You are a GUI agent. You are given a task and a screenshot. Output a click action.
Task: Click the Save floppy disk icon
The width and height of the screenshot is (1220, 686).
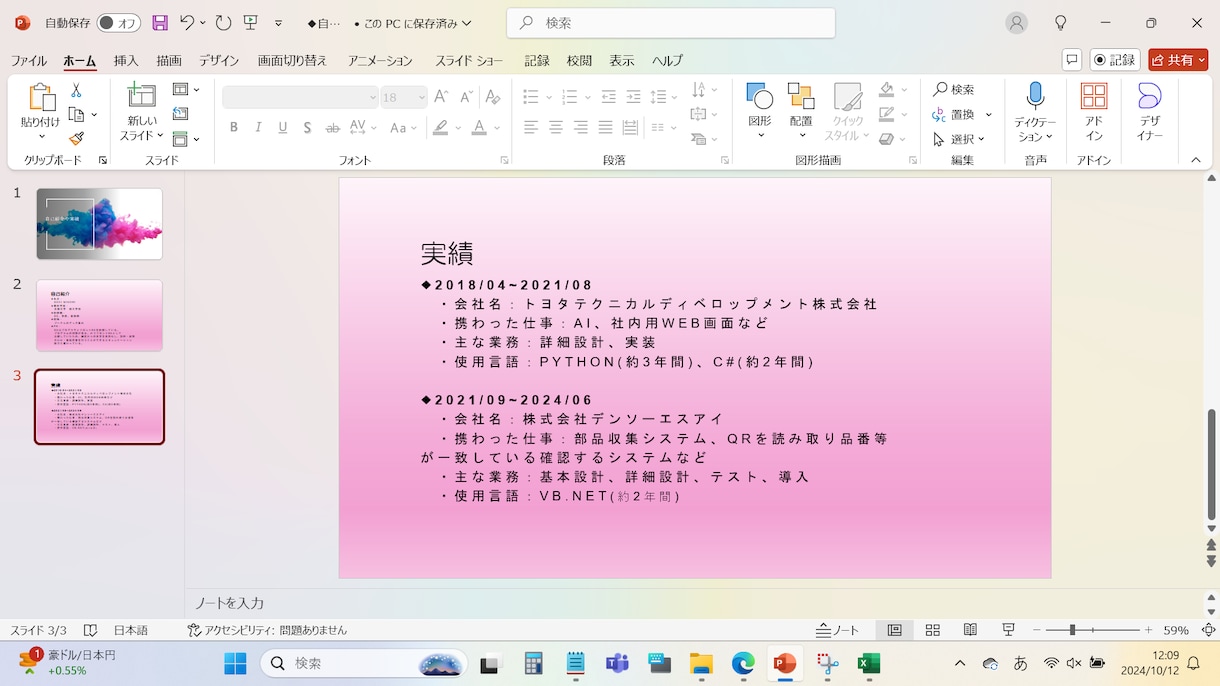pos(160,22)
